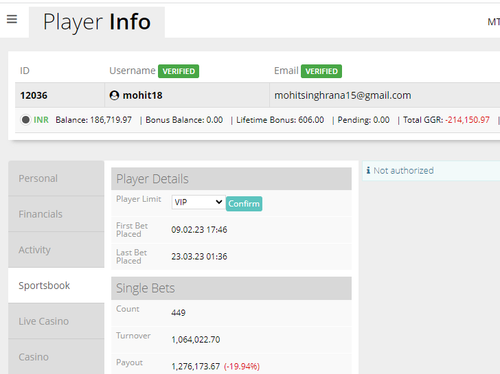Select the username mohit18
Screen dimensions: 500x374
tap(143, 95)
